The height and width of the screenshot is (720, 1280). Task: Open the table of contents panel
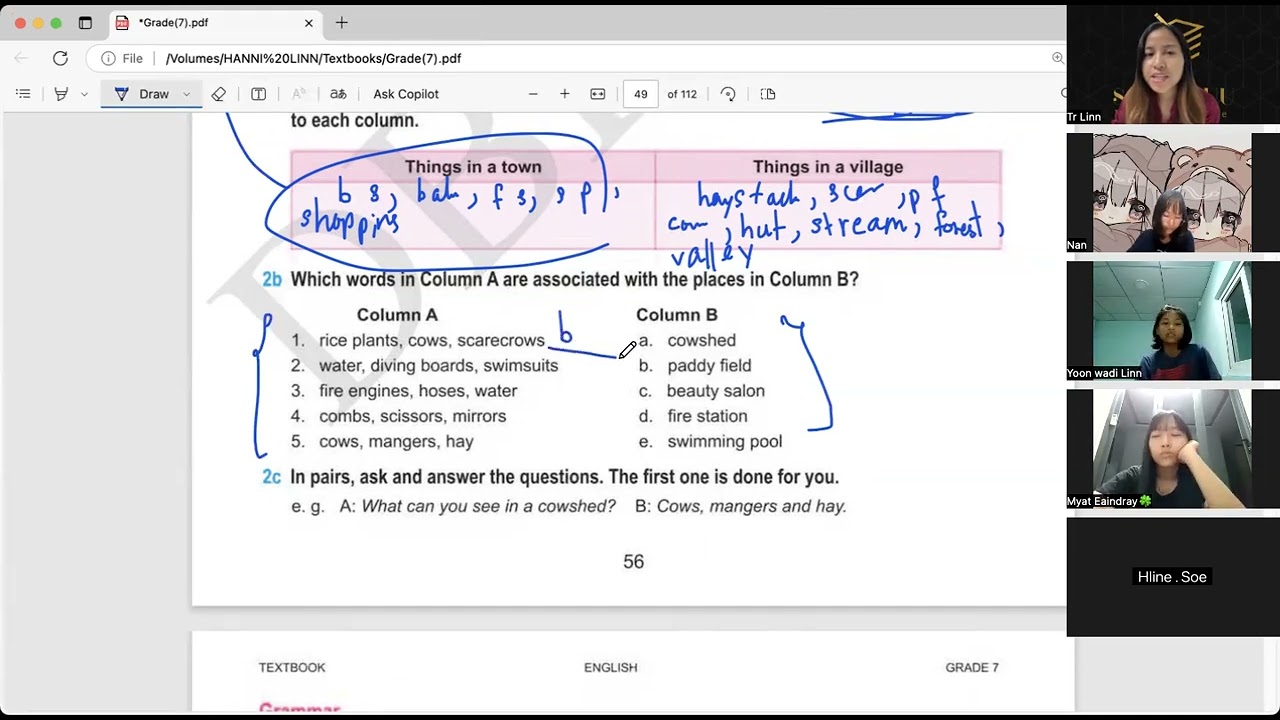[x=23, y=94]
